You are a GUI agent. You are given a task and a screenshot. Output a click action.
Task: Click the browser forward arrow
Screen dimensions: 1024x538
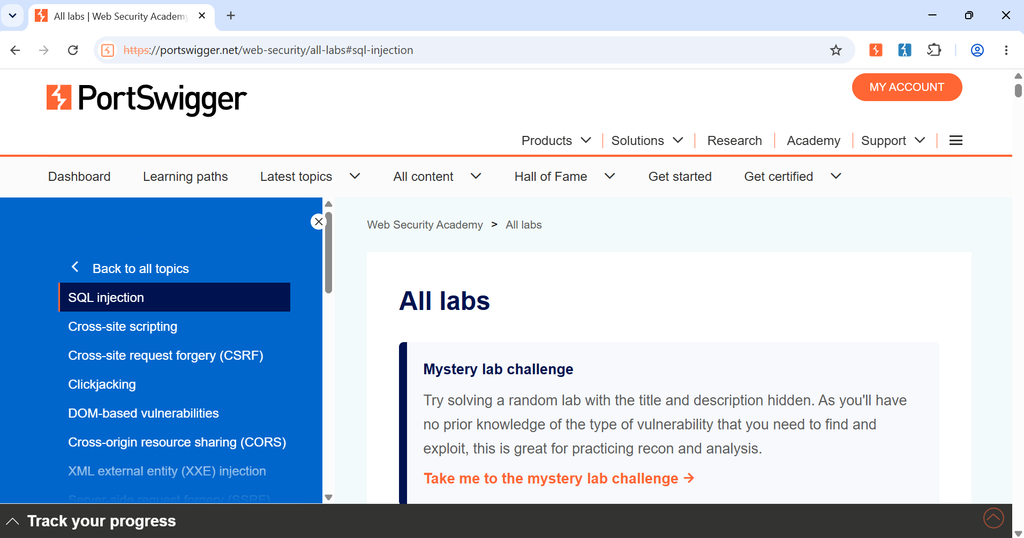(44, 50)
